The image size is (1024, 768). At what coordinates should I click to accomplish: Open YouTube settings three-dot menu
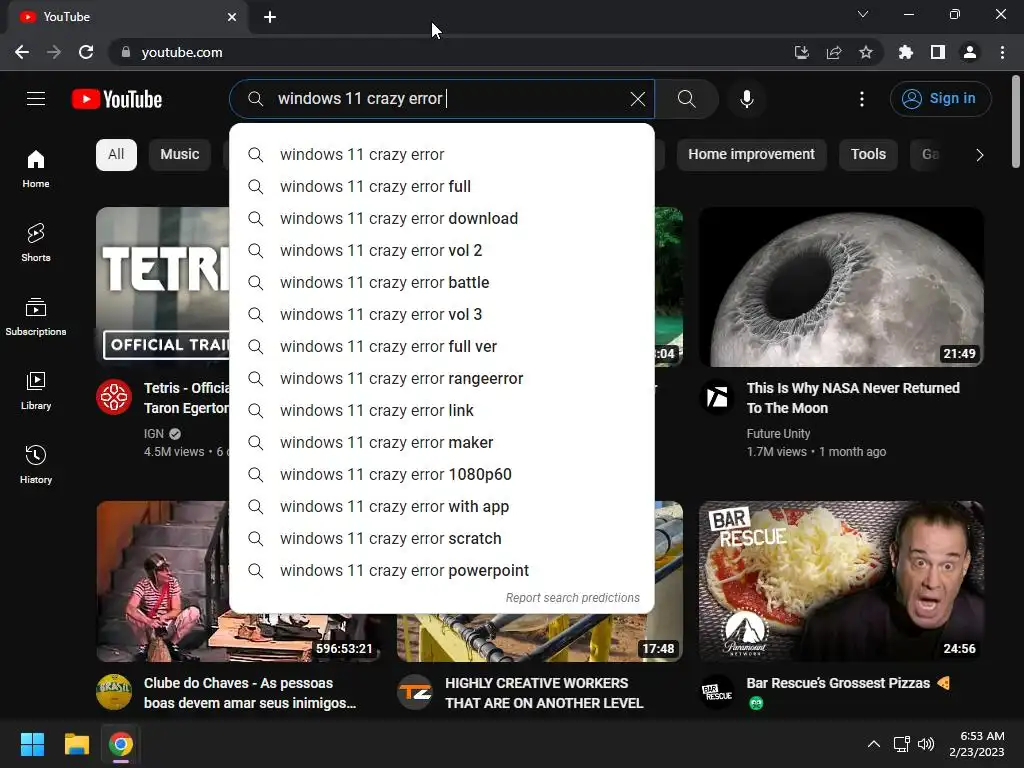click(861, 99)
